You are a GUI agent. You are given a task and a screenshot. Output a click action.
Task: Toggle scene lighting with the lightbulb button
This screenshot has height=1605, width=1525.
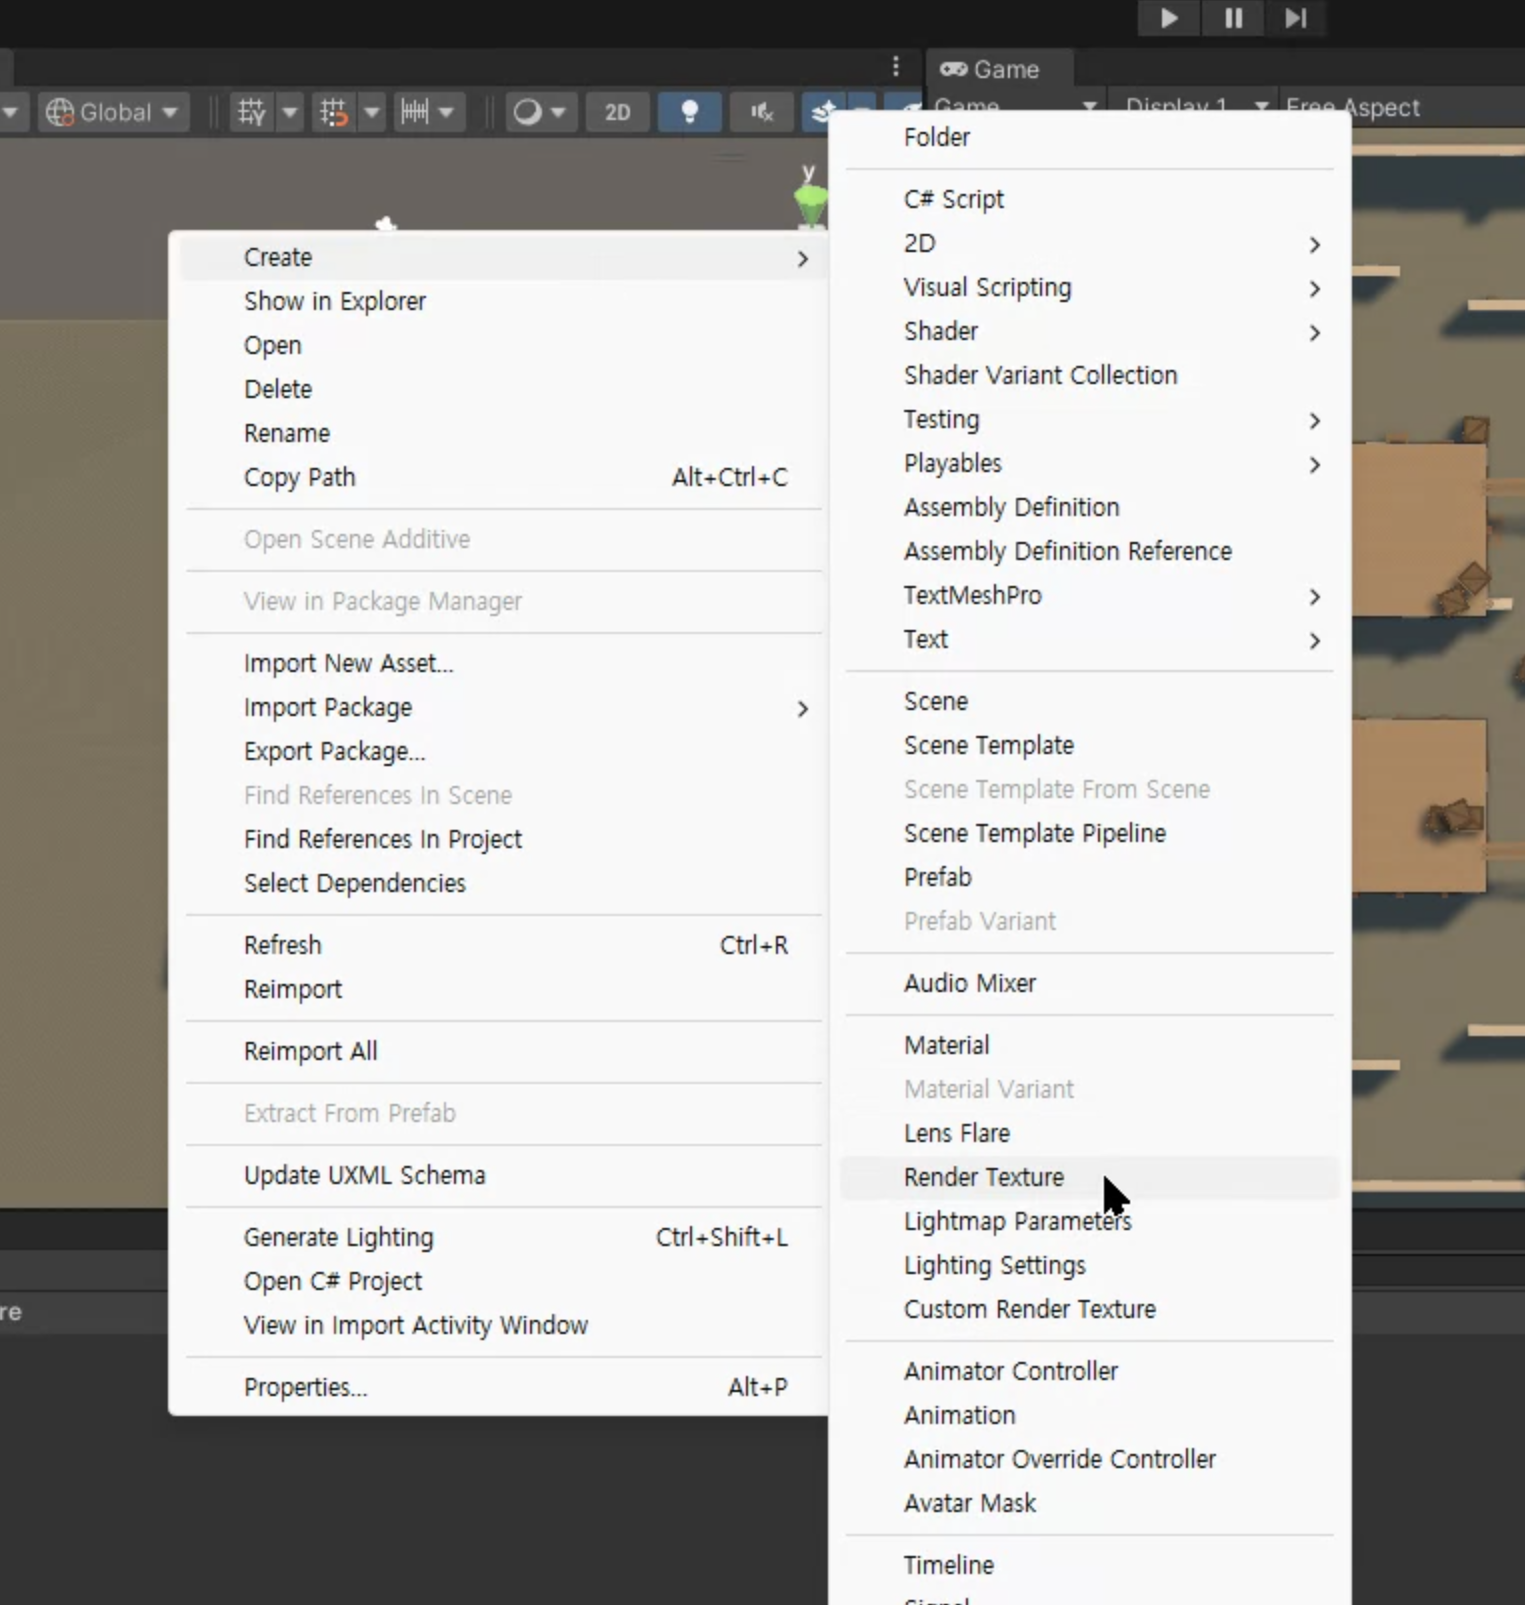tap(689, 112)
